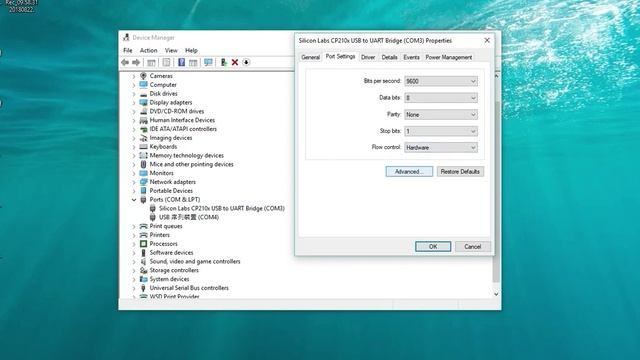Switch to the Power Management tab
The width and height of the screenshot is (640, 360).
tap(449, 58)
